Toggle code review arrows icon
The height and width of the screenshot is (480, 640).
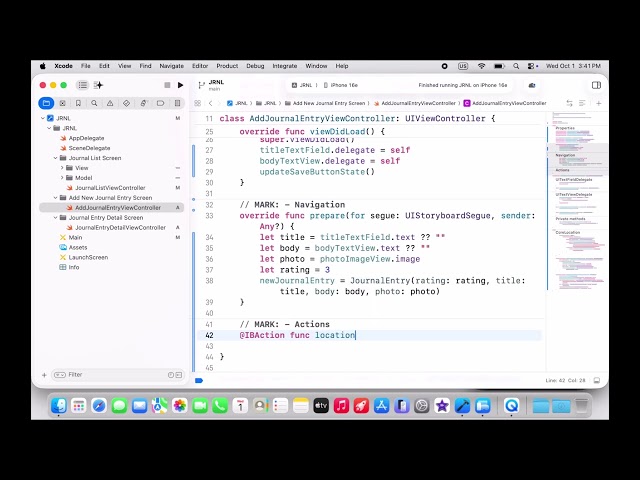point(569,103)
